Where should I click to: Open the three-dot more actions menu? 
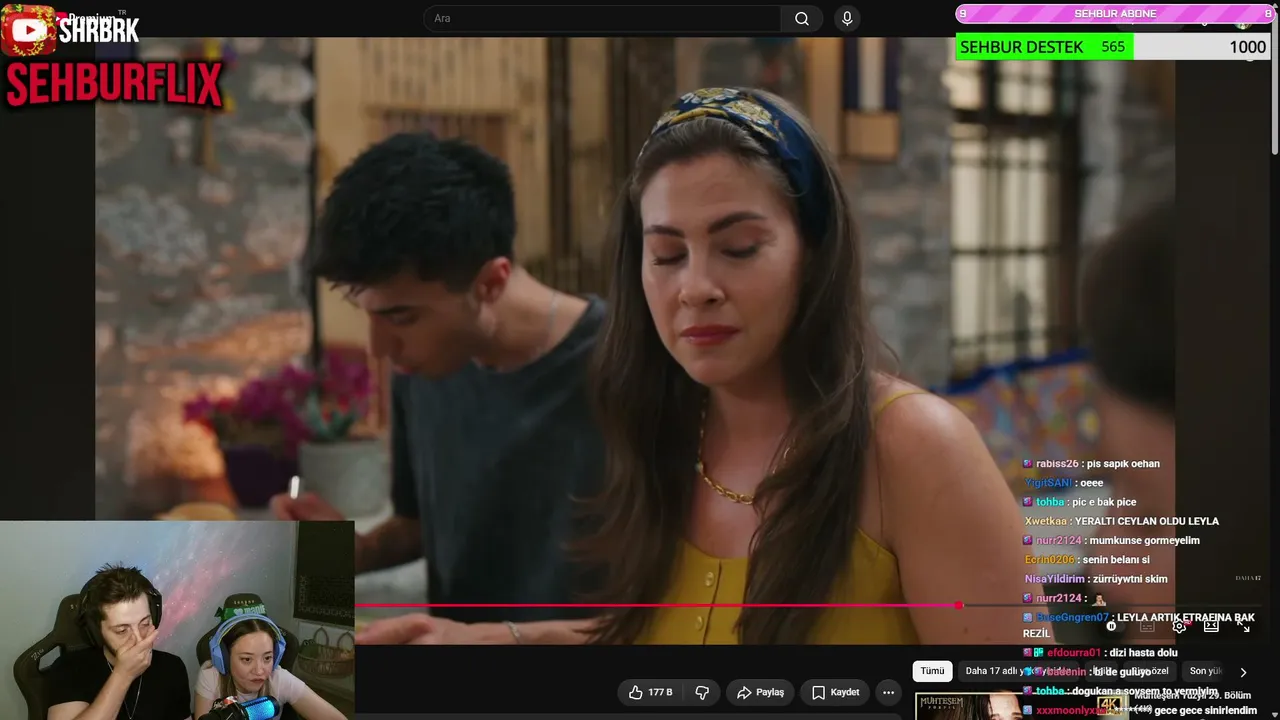(x=888, y=692)
